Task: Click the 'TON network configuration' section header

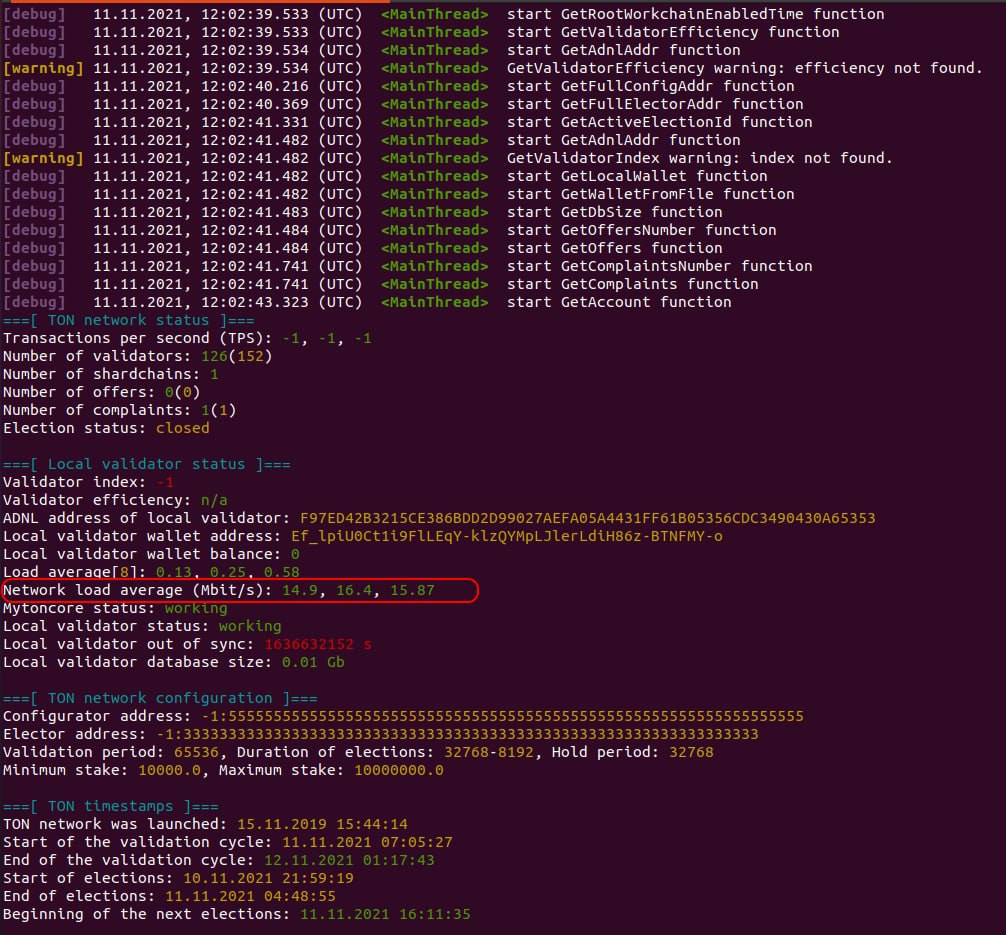Action: [x=160, y=698]
